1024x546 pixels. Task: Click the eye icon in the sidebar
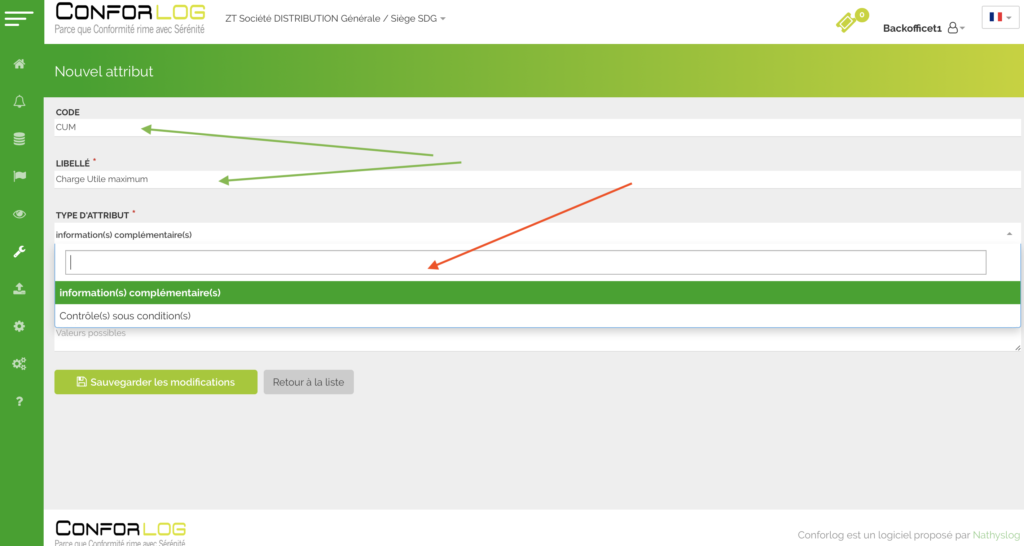coord(19,214)
